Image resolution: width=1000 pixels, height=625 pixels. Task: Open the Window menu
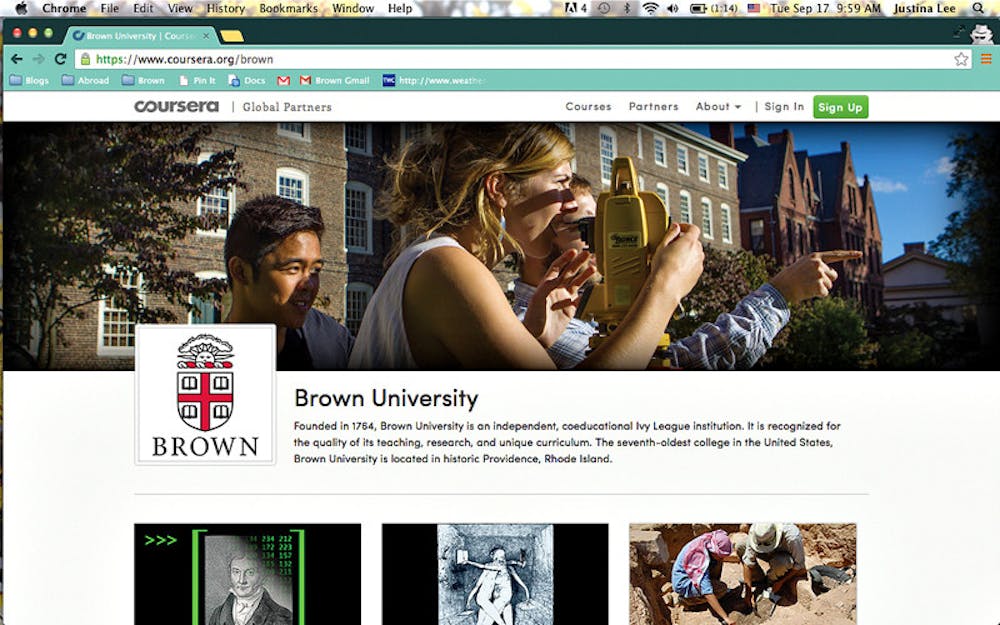(x=353, y=8)
